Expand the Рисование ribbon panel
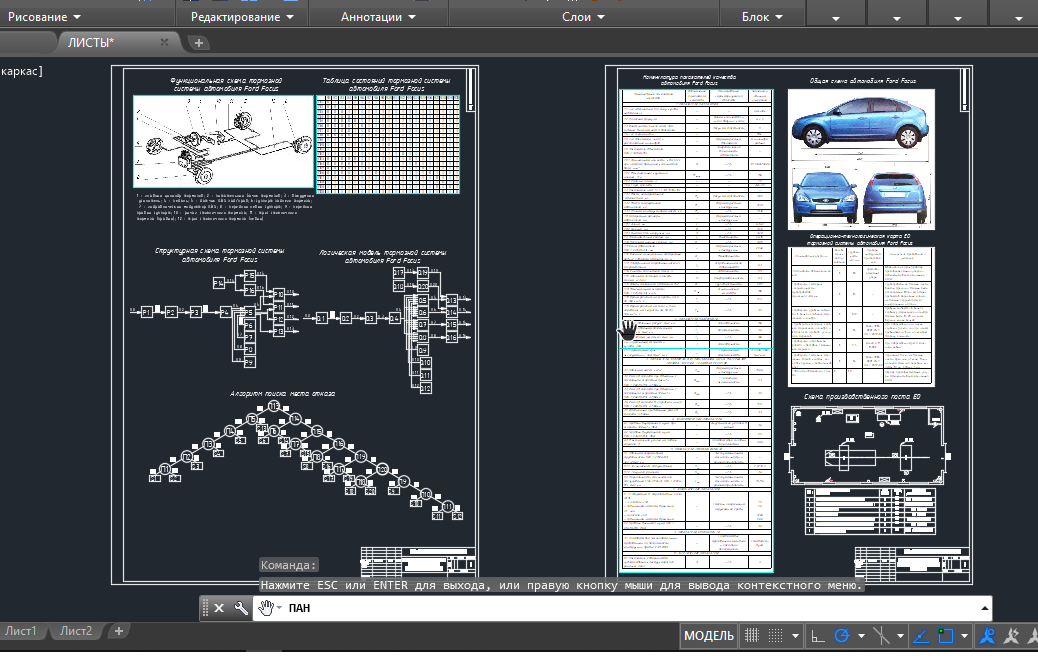The width and height of the screenshot is (1038, 656). [x=44, y=17]
